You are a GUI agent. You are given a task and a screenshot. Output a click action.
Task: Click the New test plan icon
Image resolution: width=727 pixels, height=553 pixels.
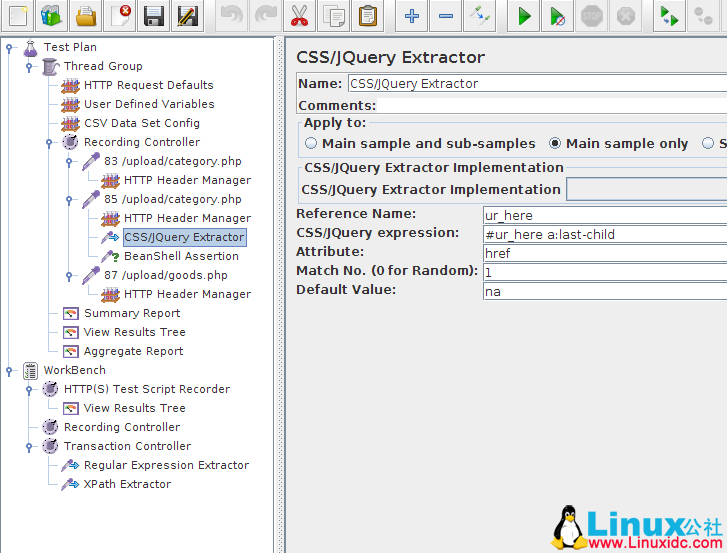[18, 16]
